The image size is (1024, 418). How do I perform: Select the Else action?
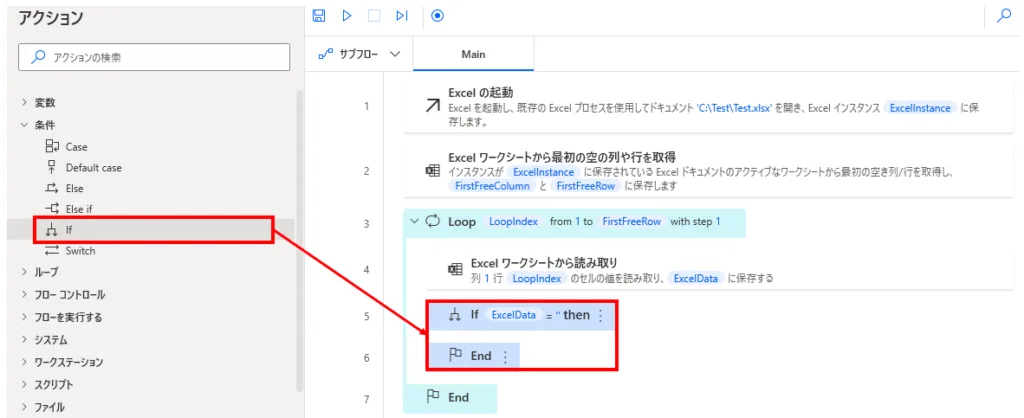pyautogui.click(x=74, y=188)
